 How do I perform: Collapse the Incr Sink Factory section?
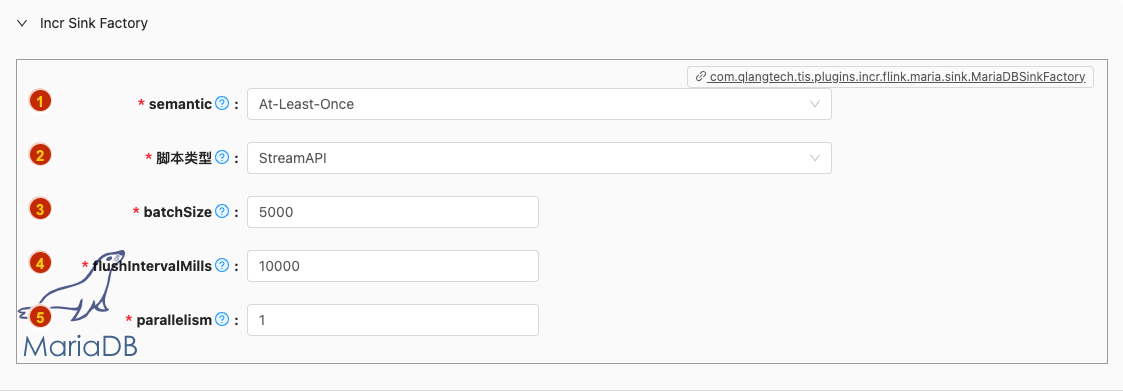[x=22, y=23]
